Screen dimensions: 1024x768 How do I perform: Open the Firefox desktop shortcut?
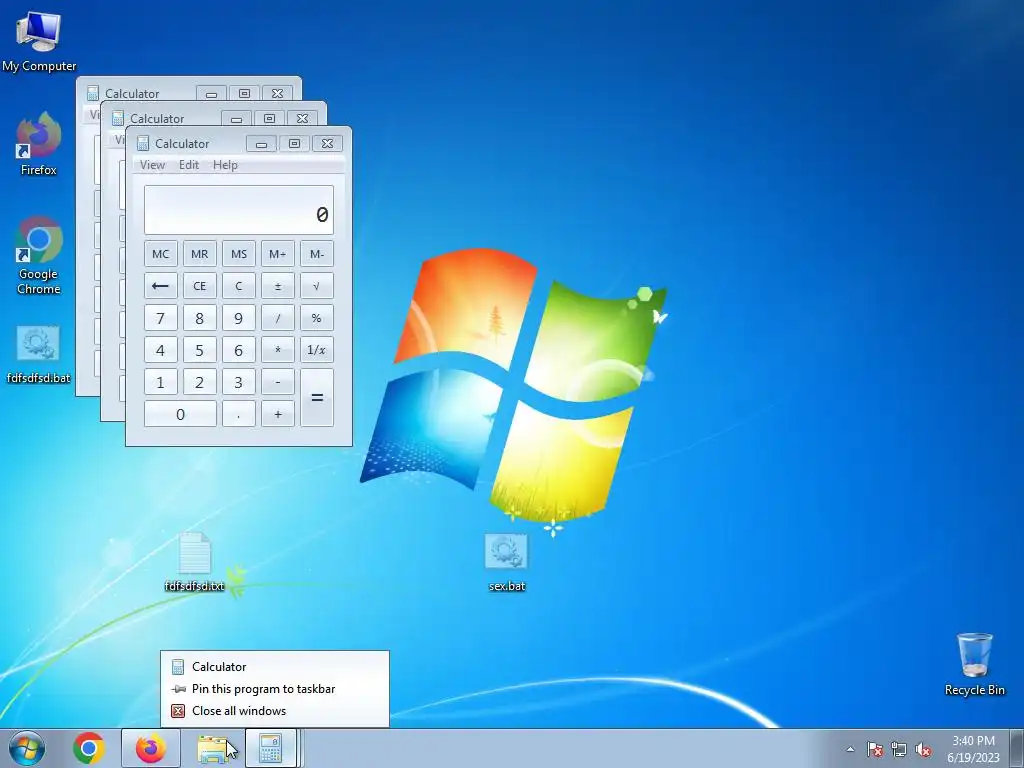click(x=39, y=144)
